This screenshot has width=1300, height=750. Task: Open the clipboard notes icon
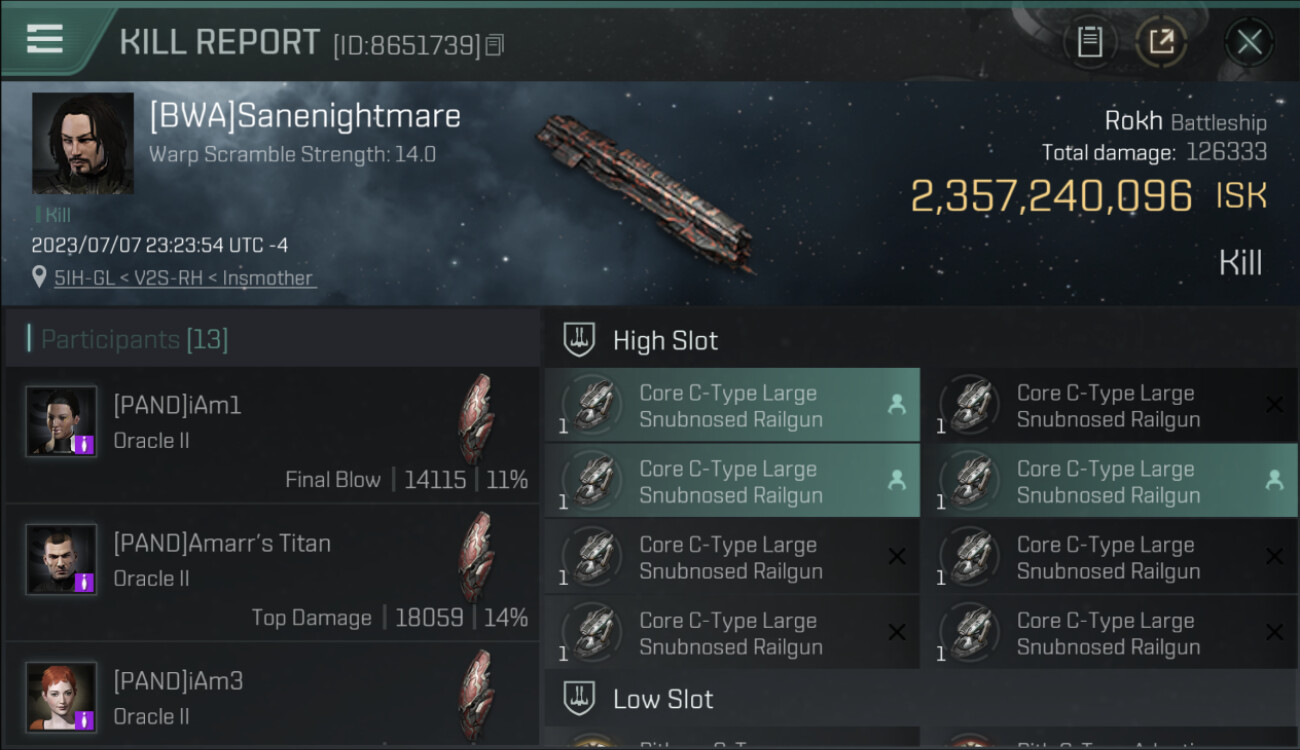[1089, 42]
